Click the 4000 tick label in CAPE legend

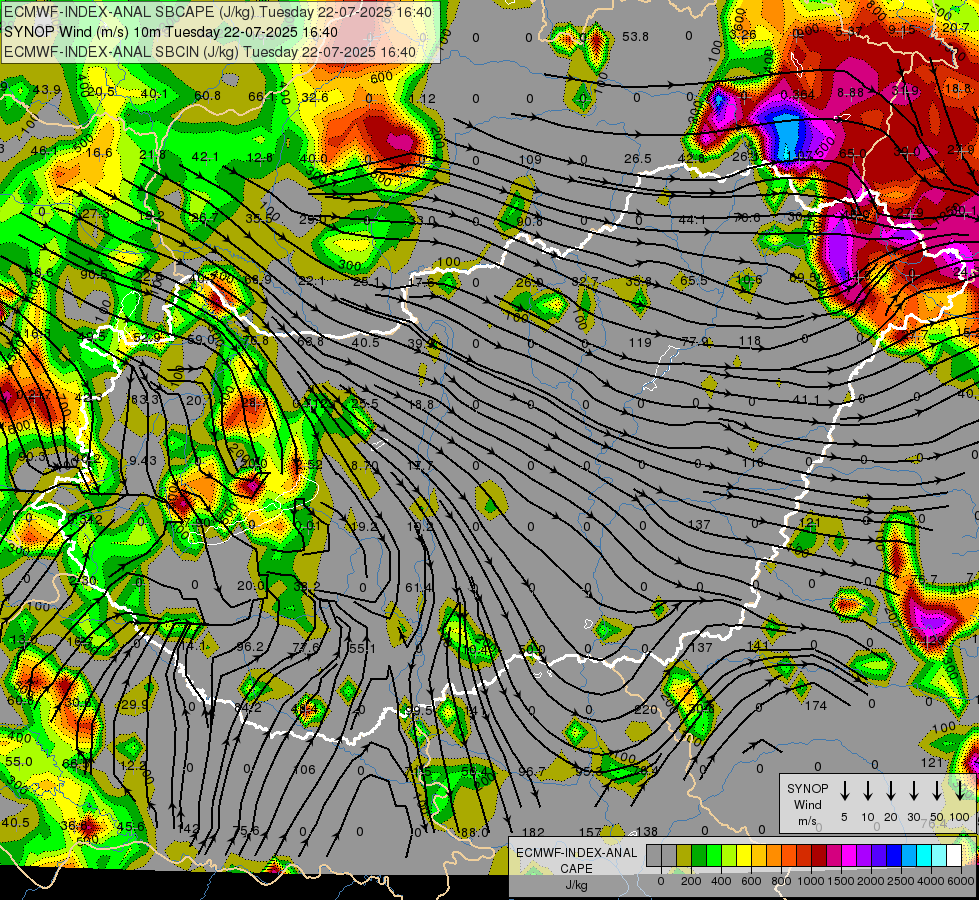coord(931,881)
